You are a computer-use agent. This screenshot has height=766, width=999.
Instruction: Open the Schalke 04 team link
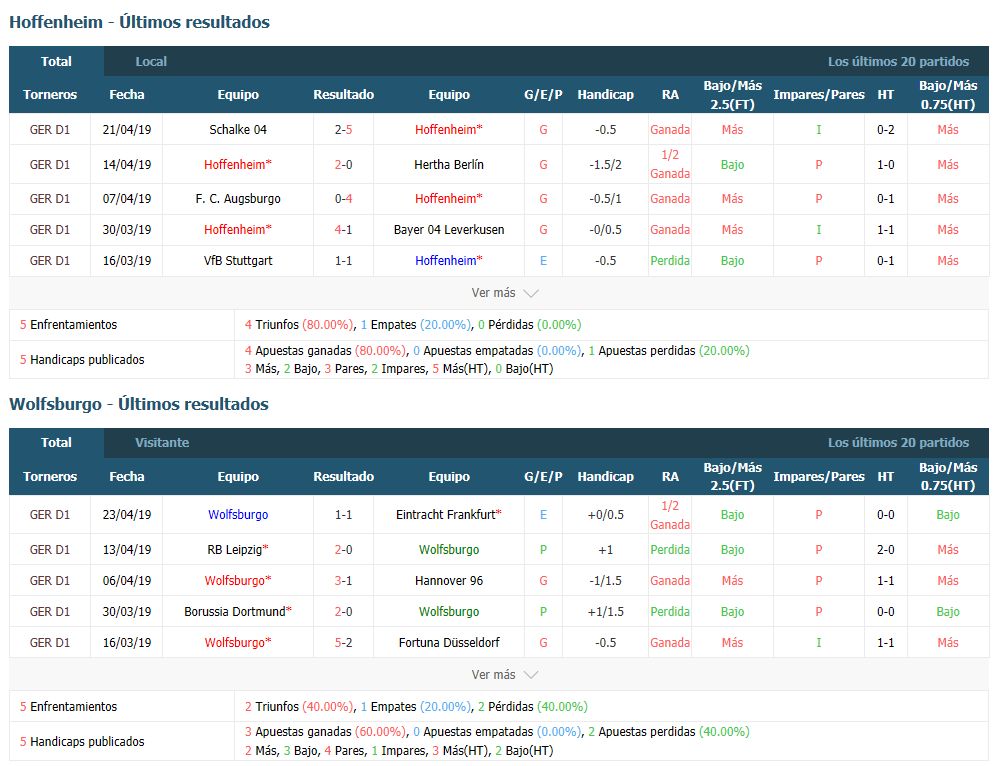(238, 130)
